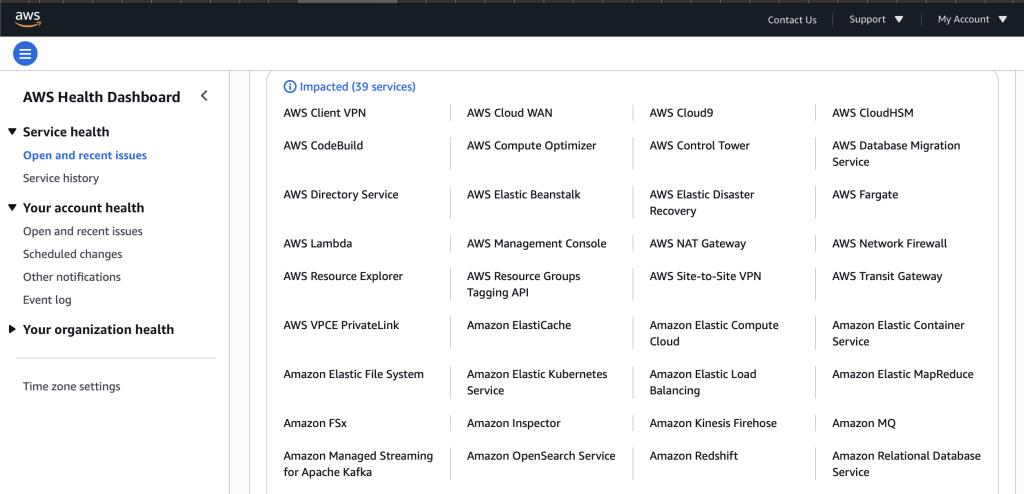
Task: Collapse the Service health section
Action: coord(12,132)
